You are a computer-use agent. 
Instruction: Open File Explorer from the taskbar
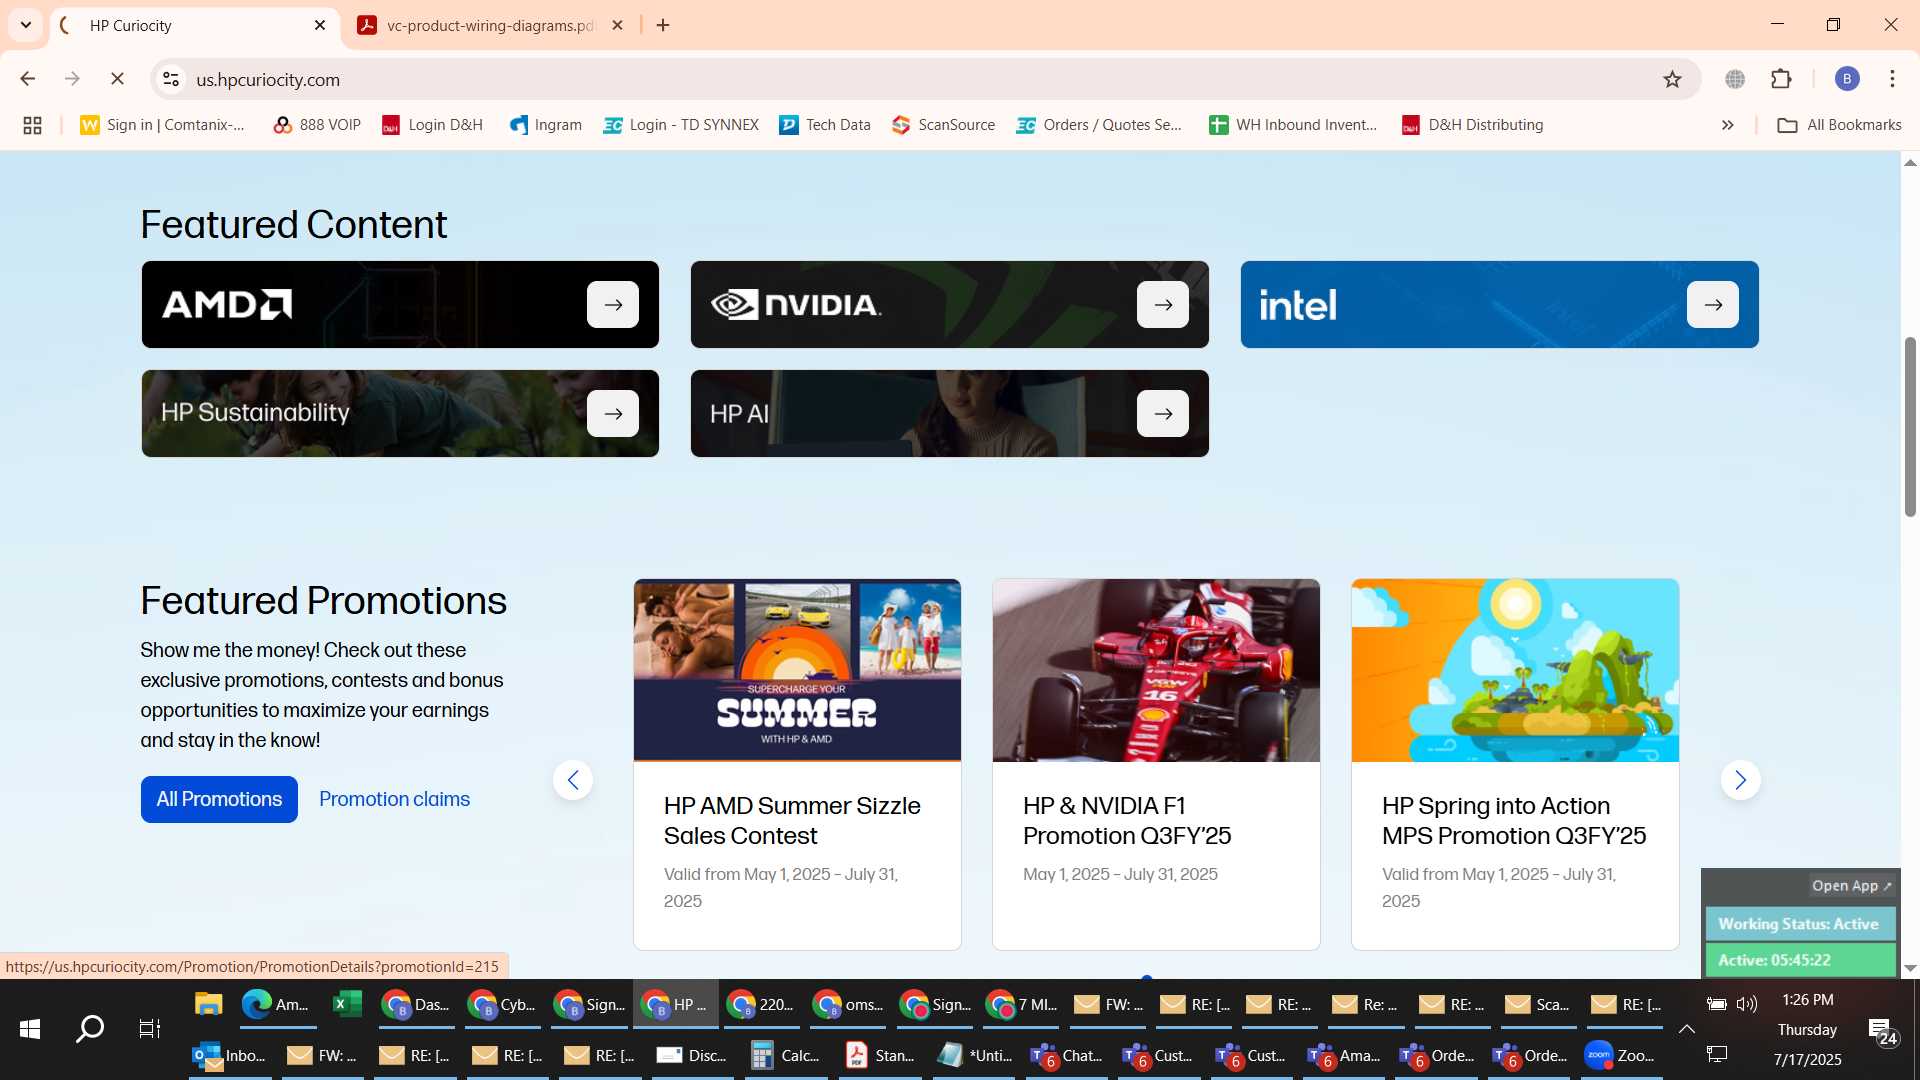click(208, 1004)
